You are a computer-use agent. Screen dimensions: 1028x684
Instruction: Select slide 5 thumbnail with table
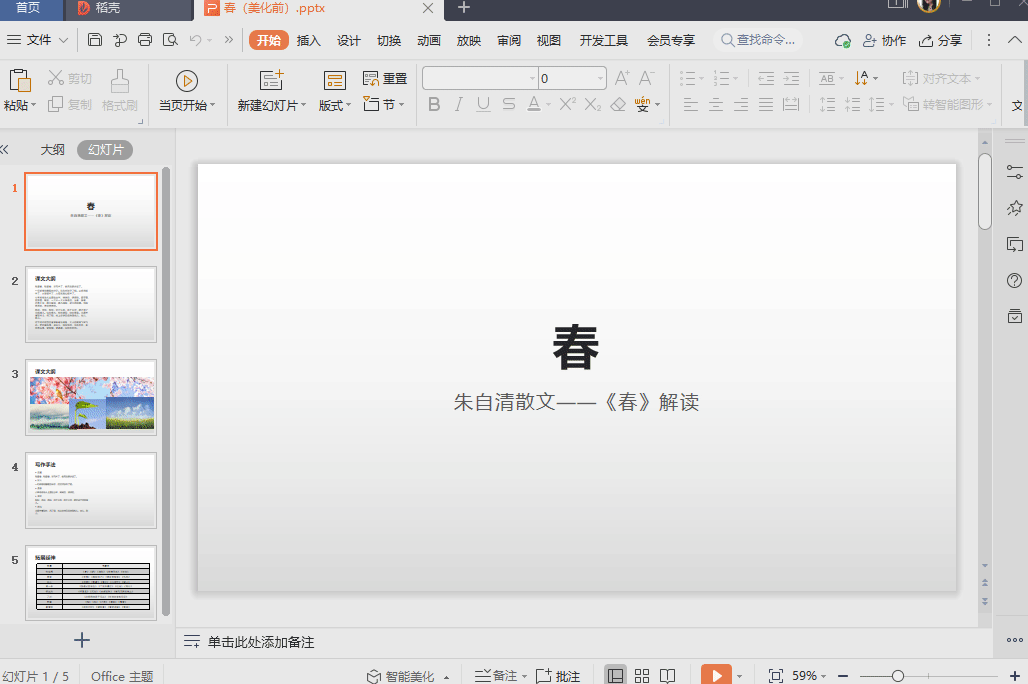91,582
